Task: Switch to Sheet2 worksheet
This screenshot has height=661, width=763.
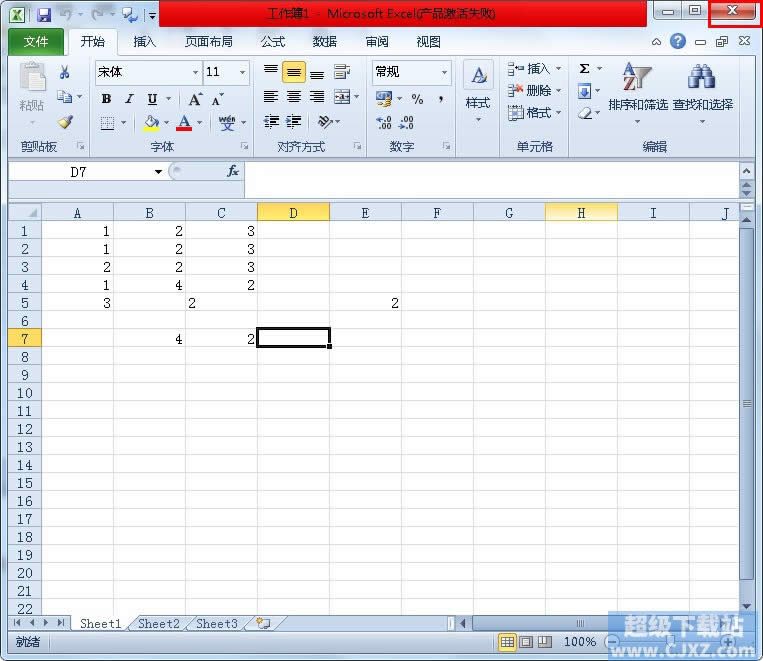Action: pyautogui.click(x=159, y=624)
